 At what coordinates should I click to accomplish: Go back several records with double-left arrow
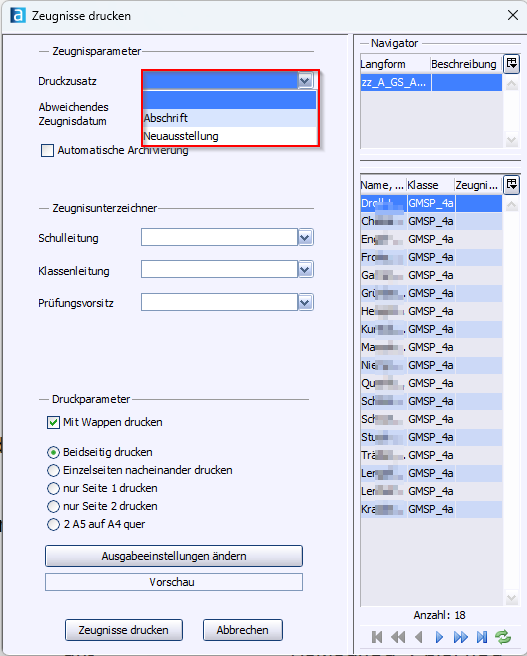click(x=398, y=637)
